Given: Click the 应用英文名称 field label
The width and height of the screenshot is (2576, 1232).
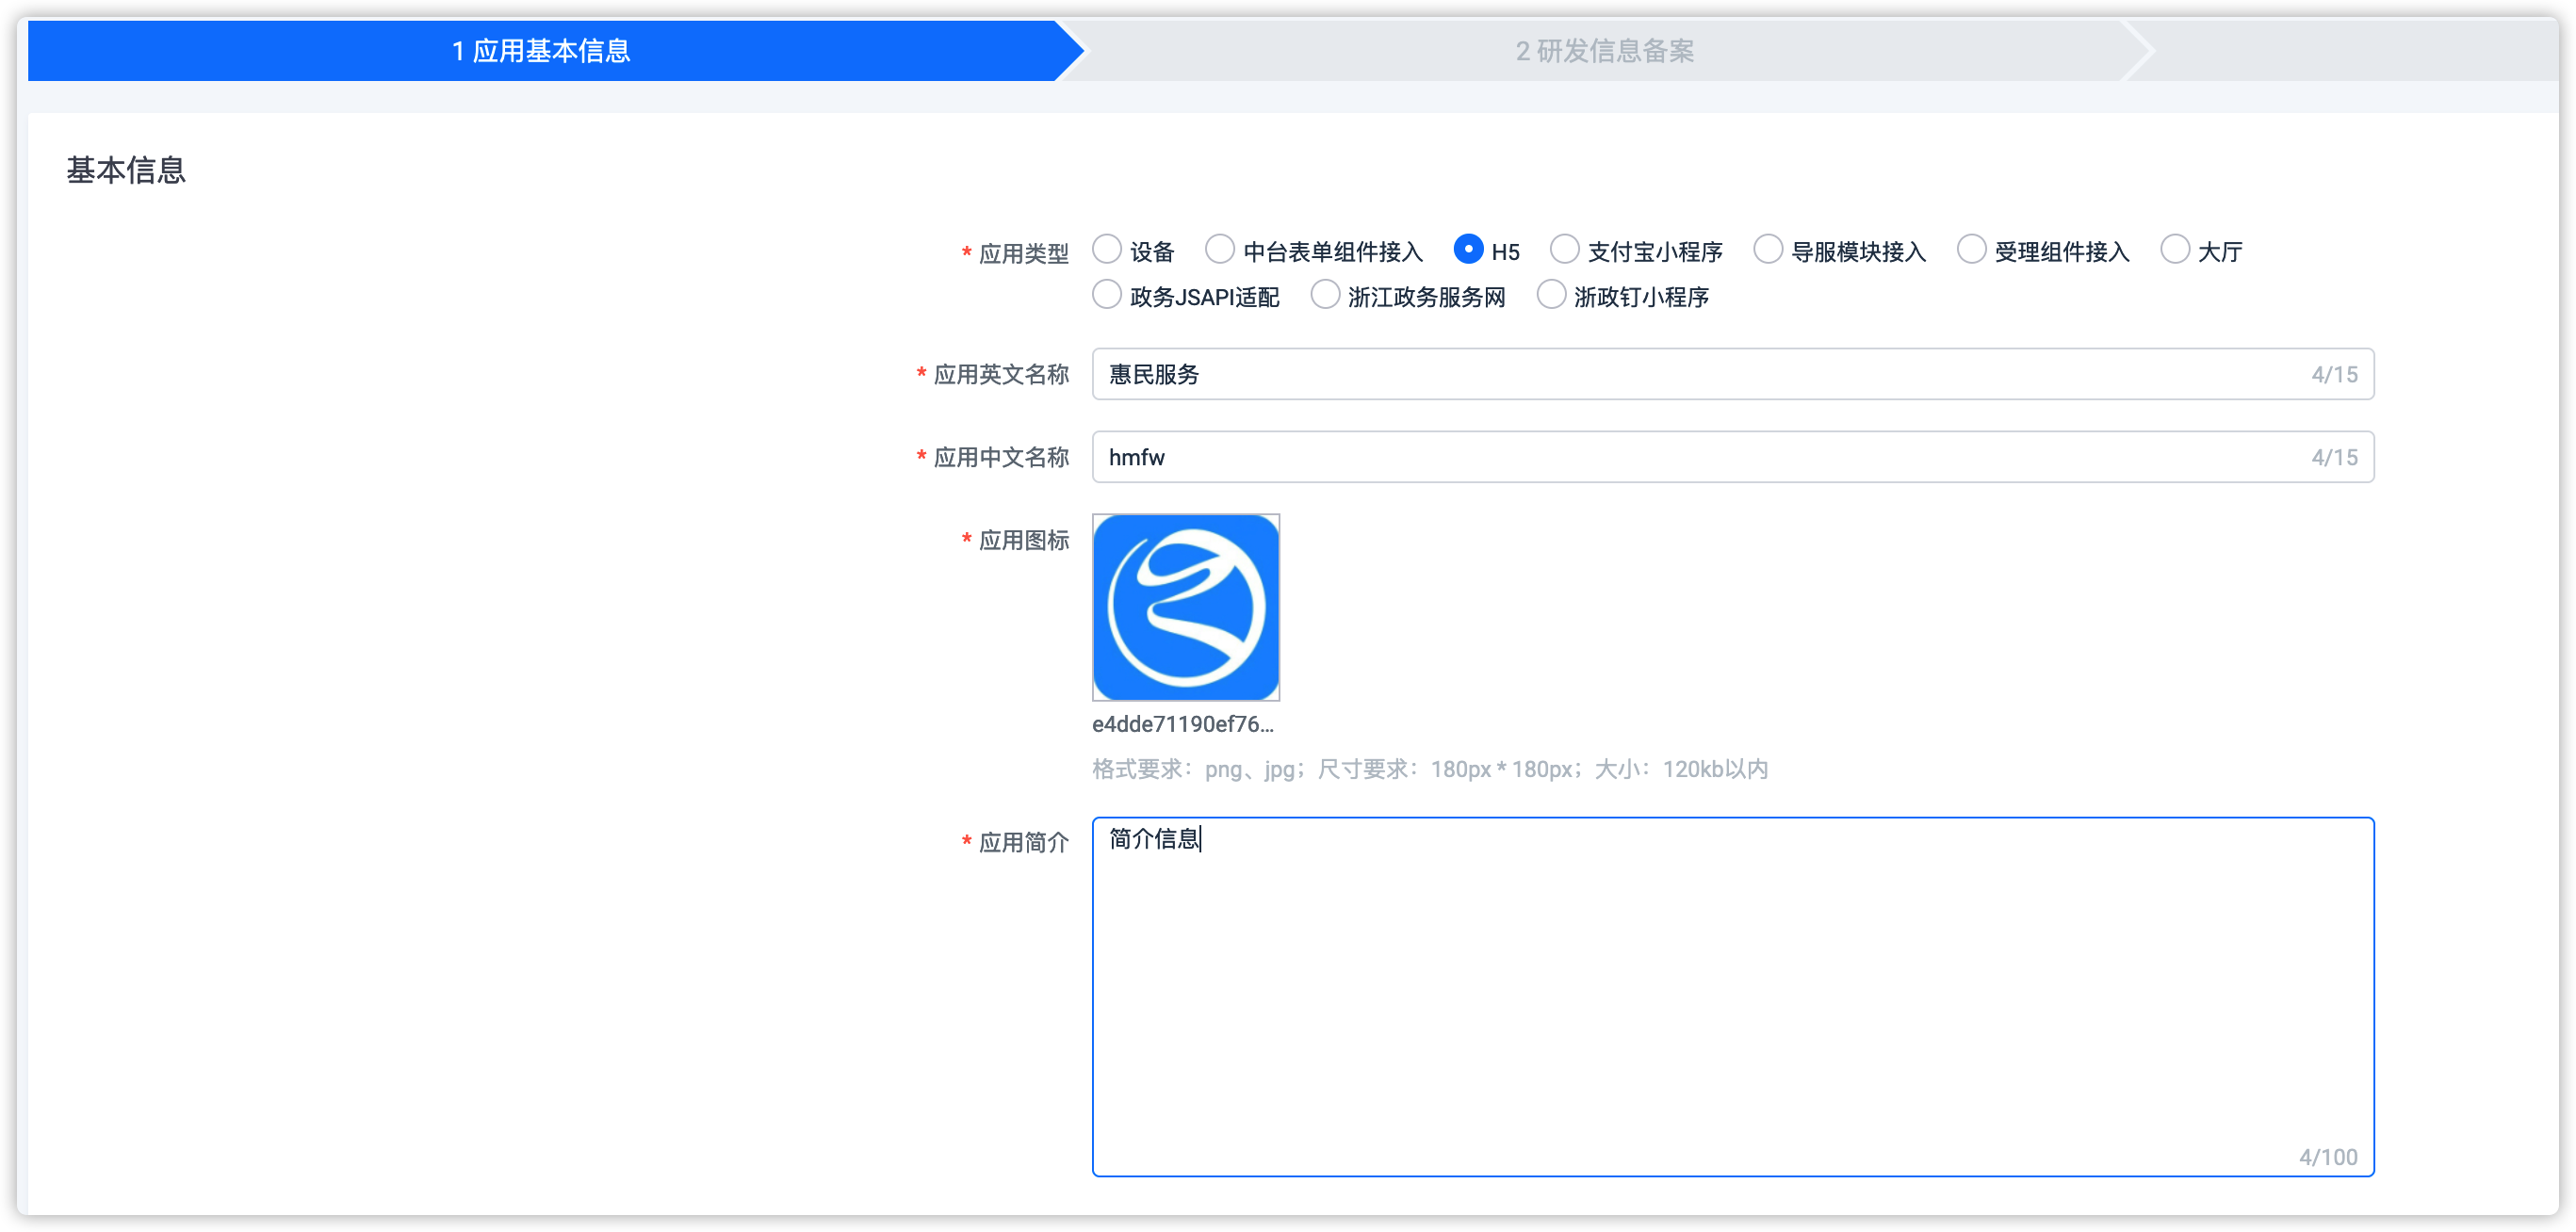Looking at the screenshot, I should [x=1001, y=374].
